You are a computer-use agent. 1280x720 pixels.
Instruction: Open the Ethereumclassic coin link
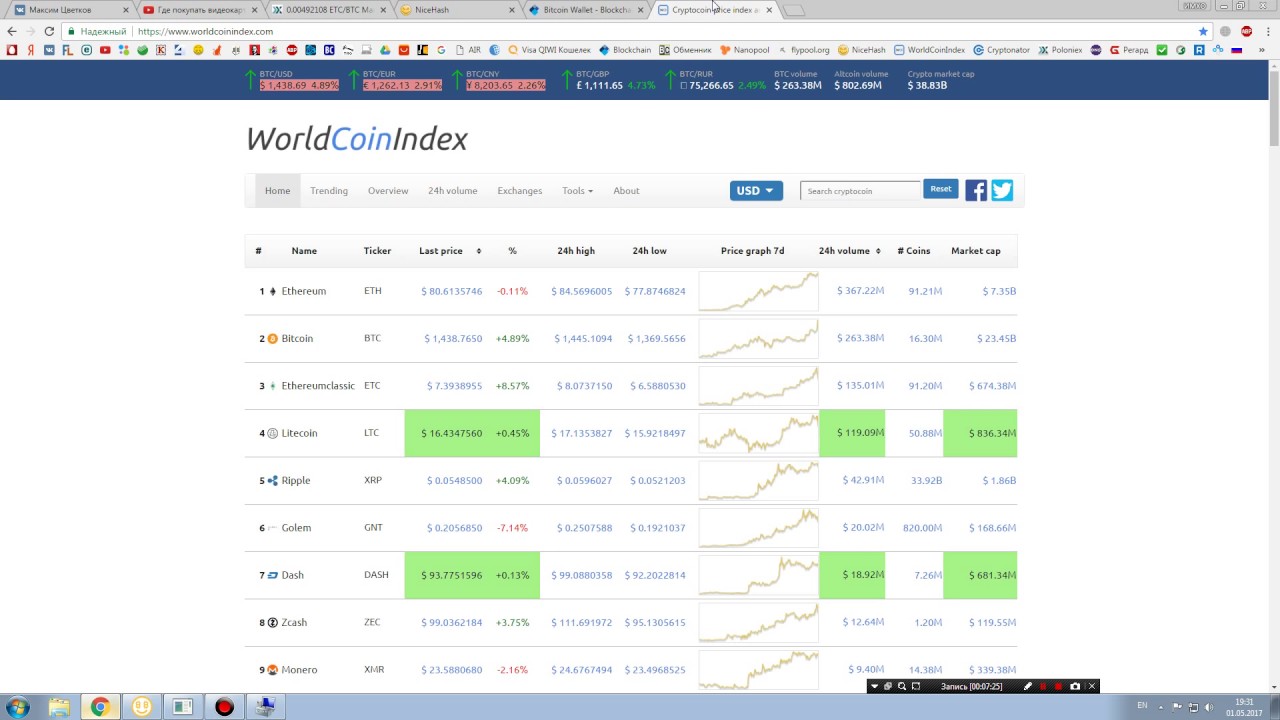pos(318,386)
